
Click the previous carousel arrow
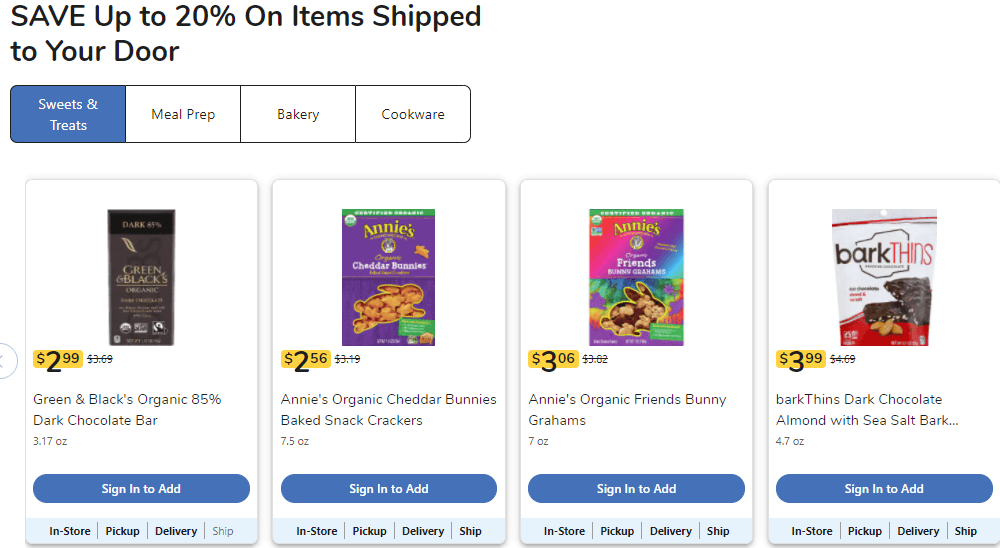(5, 360)
